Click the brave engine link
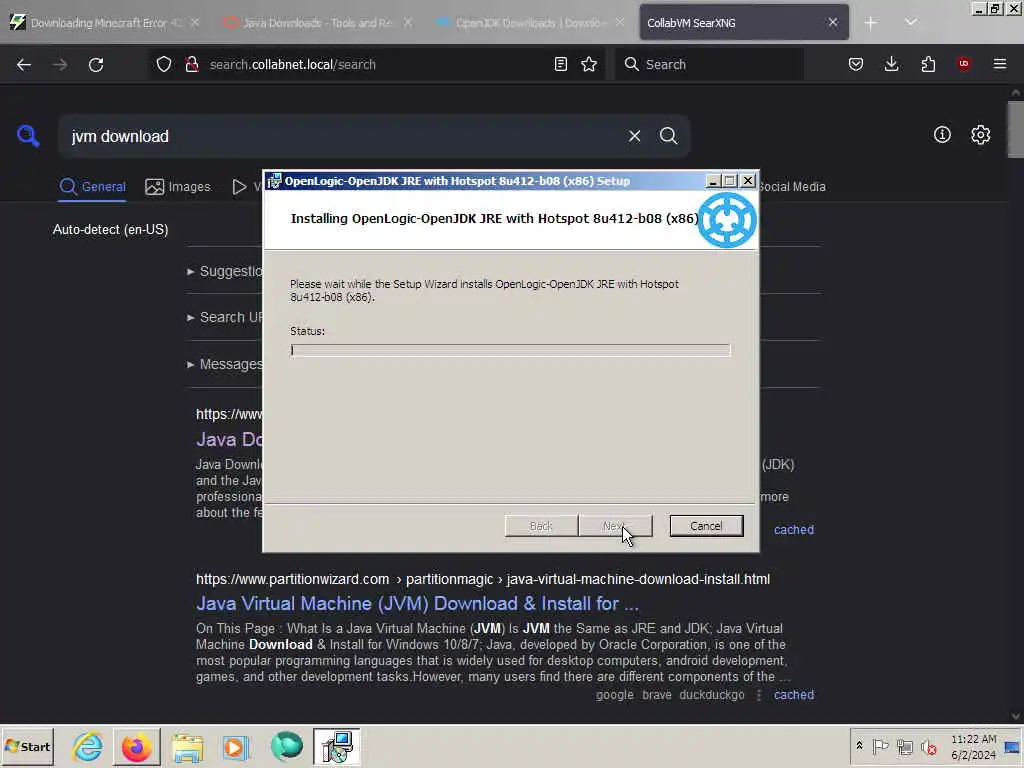The width and height of the screenshot is (1024, 768). pyautogui.click(x=657, y=695)
